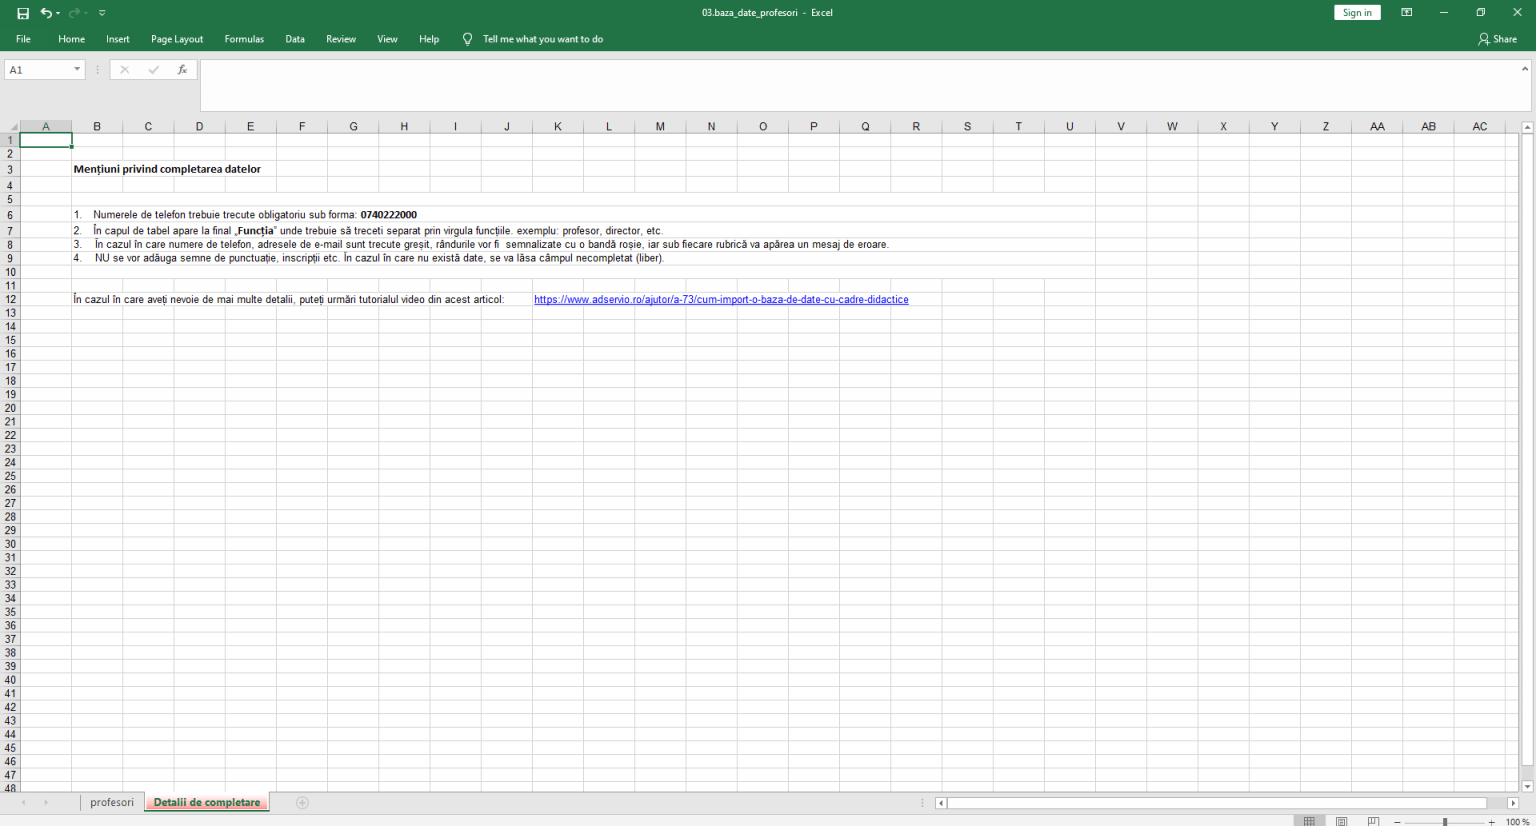The image size is (1536, 826).
Task: Add a new worksheet with the plus icon
Action: [301, 802]
